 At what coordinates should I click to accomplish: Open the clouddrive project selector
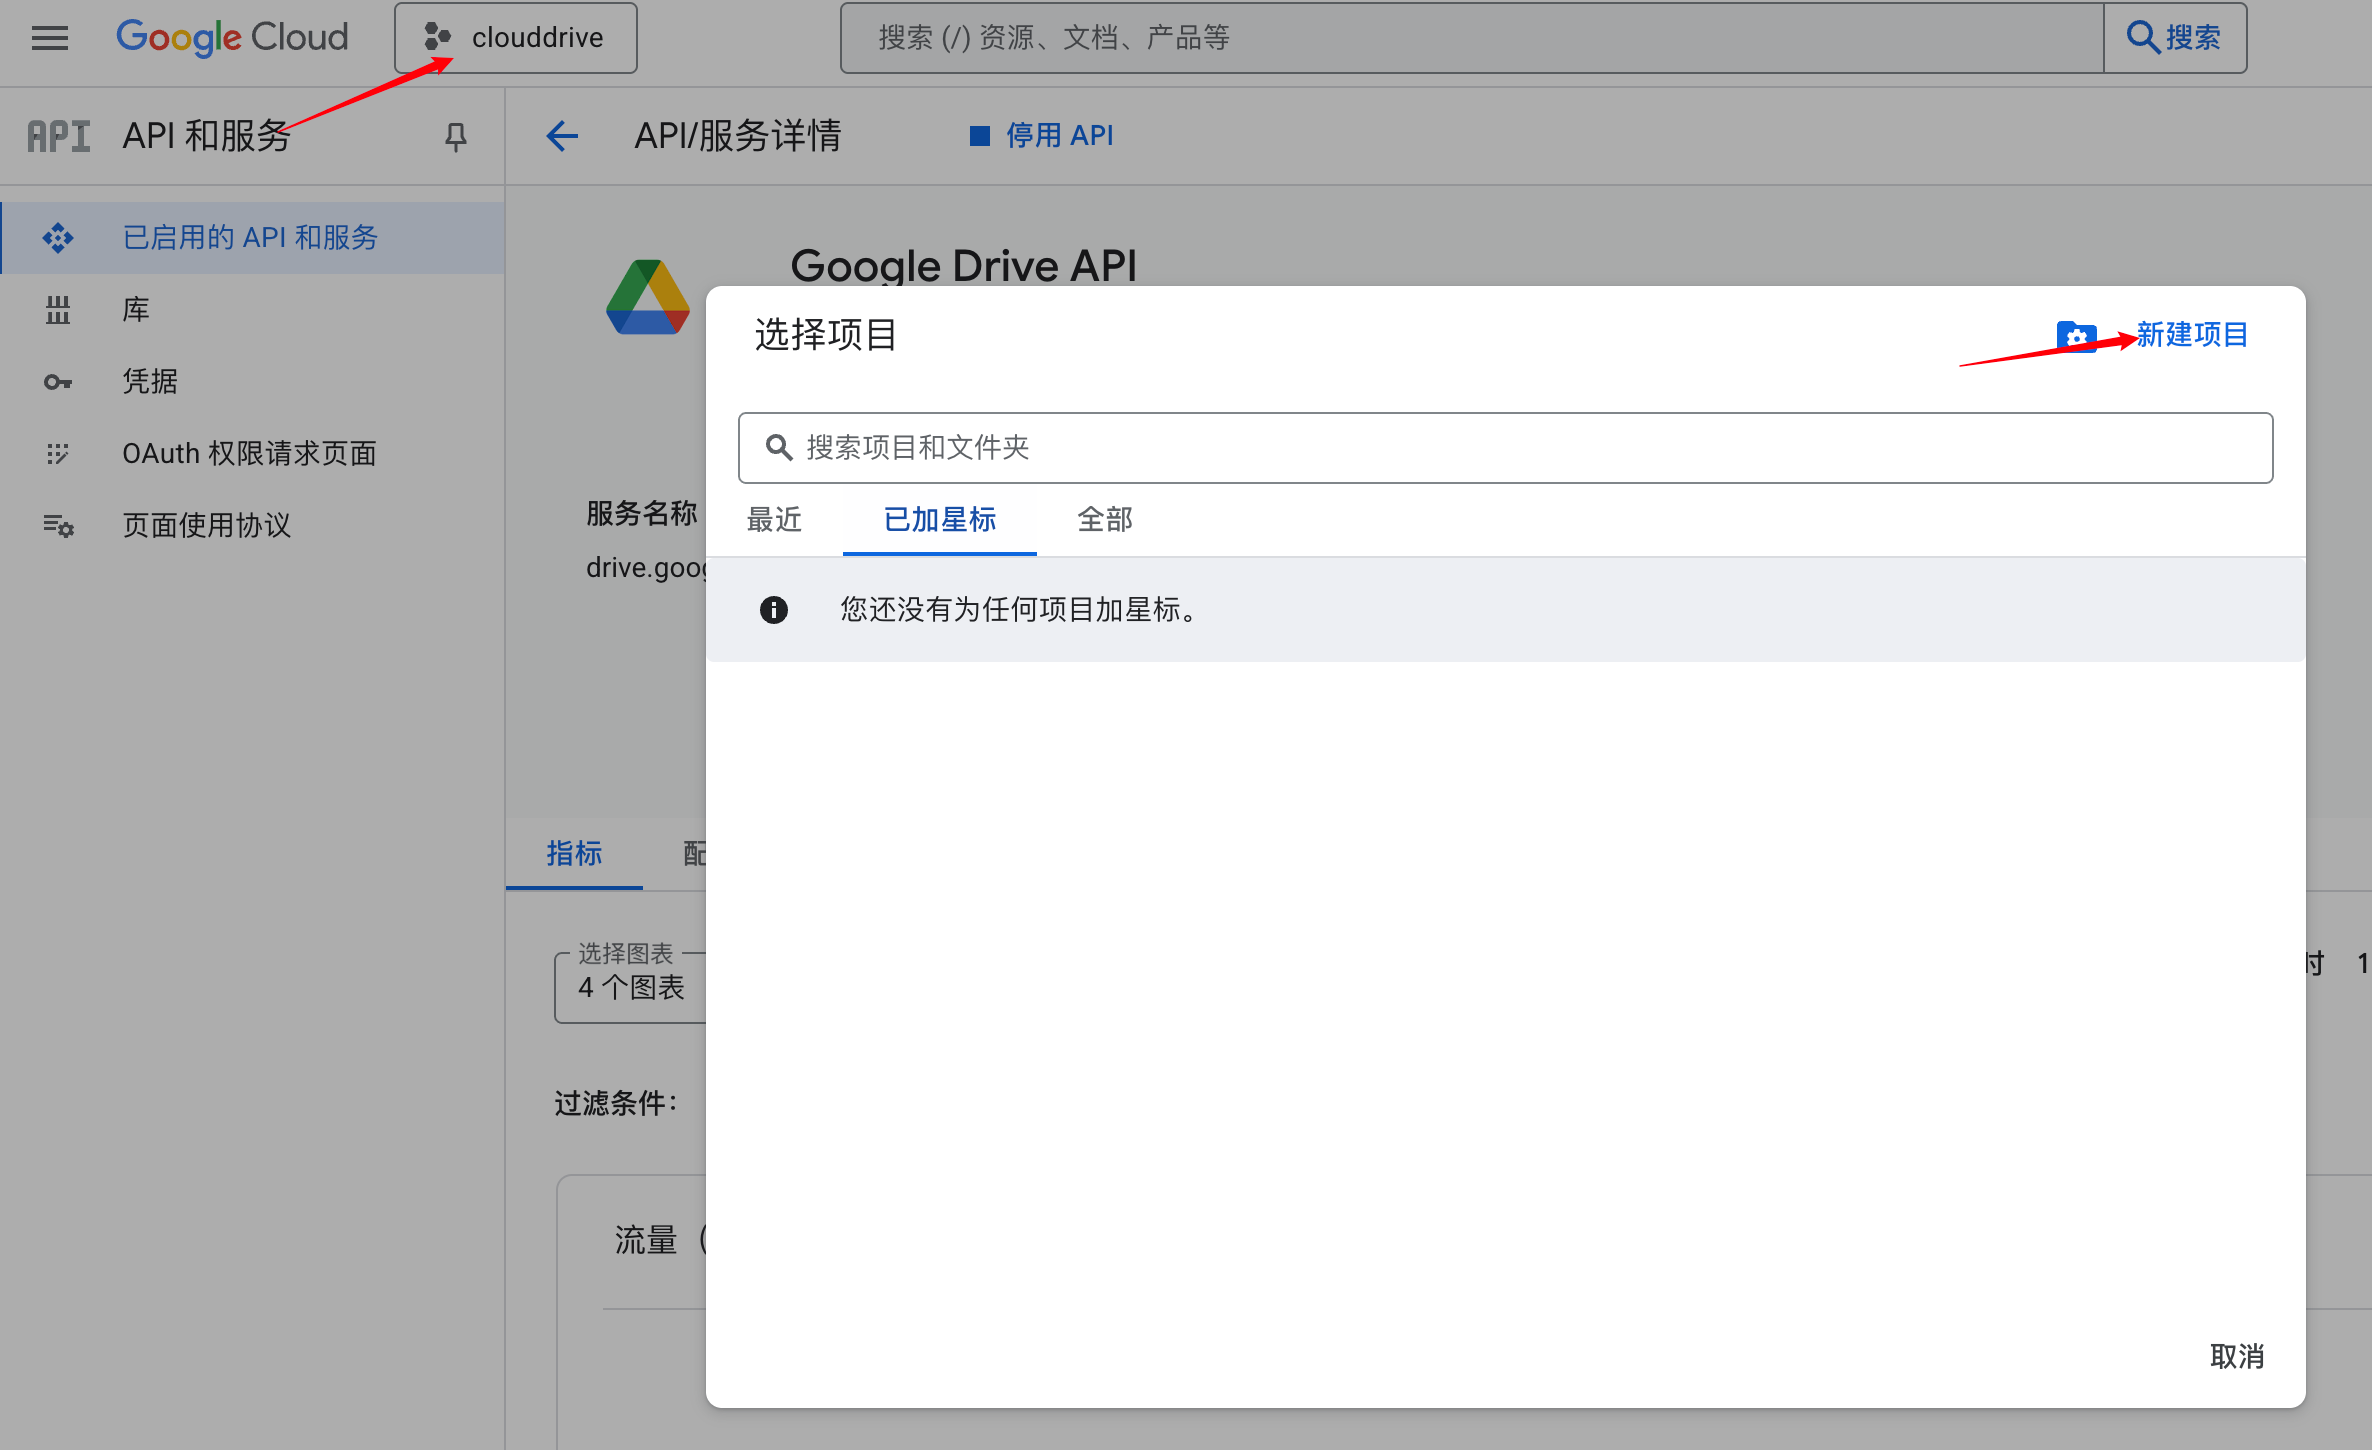coord(515,38)
